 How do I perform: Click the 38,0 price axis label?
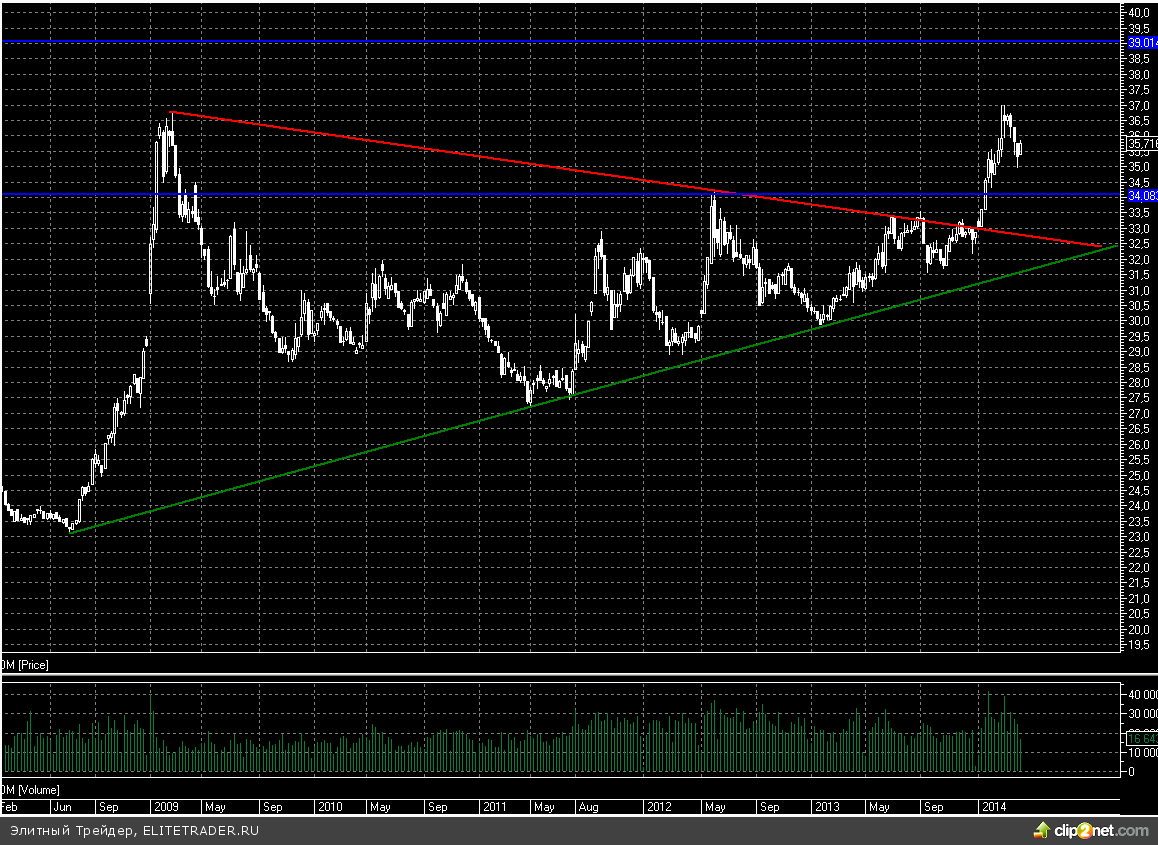pyautogui.click(x=1140, y=74)
